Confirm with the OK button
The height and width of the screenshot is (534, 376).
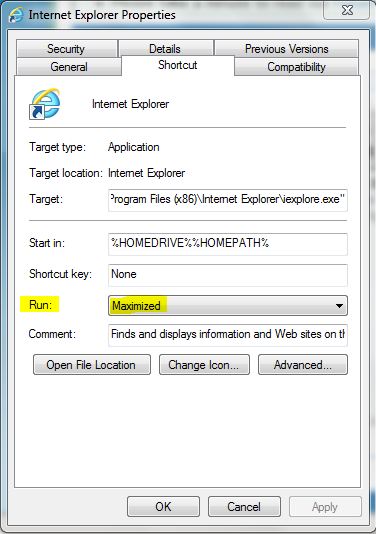pyautogui.click(x=163, y=506)
